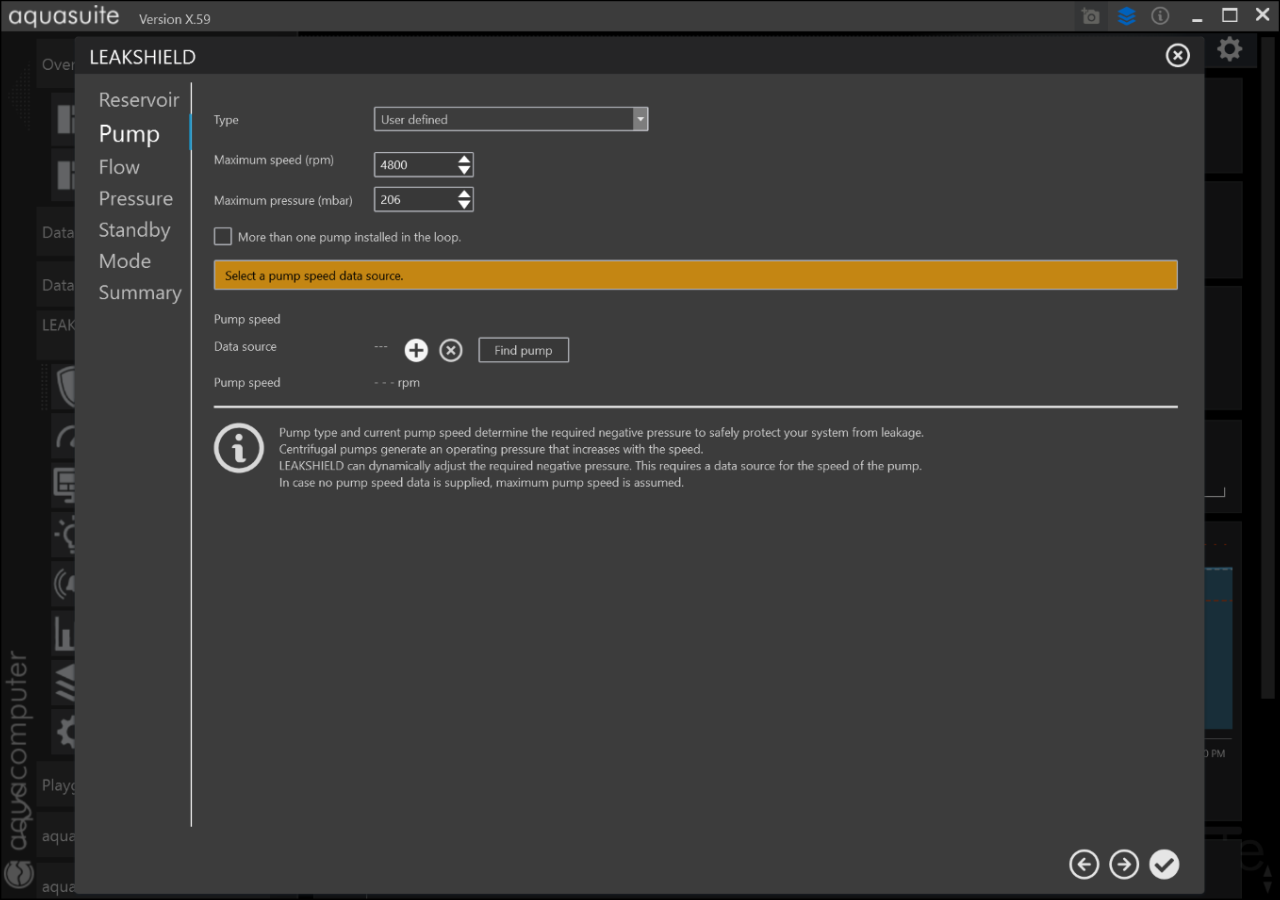Switch to the Flow section
This screenshot has height=900, width=1280.
click(119, 167)
